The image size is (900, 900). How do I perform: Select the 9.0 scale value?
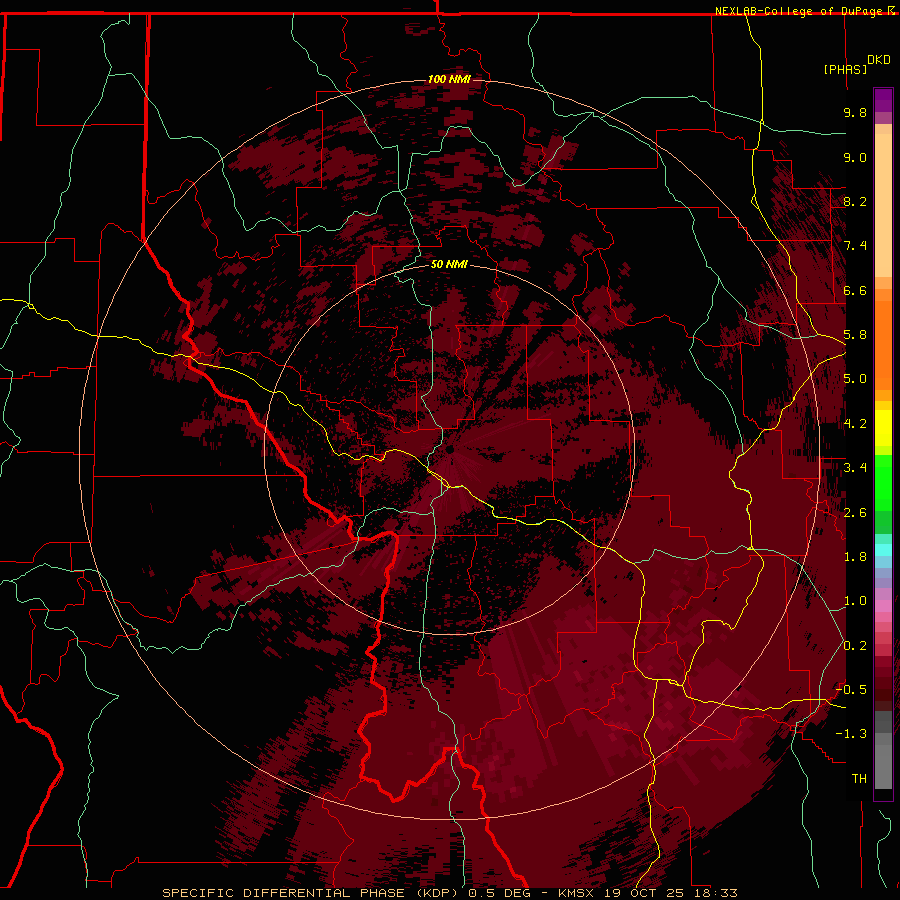[855, 157]
